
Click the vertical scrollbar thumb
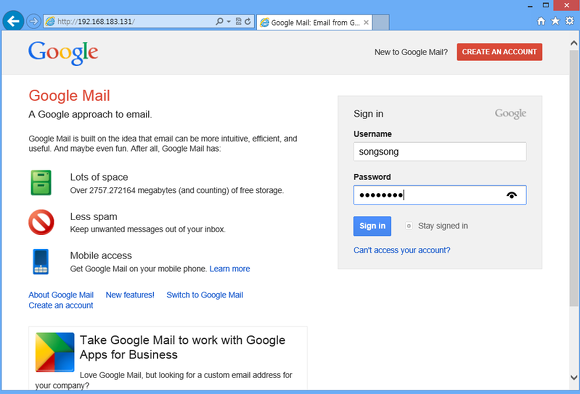click(x=574, y=178)
